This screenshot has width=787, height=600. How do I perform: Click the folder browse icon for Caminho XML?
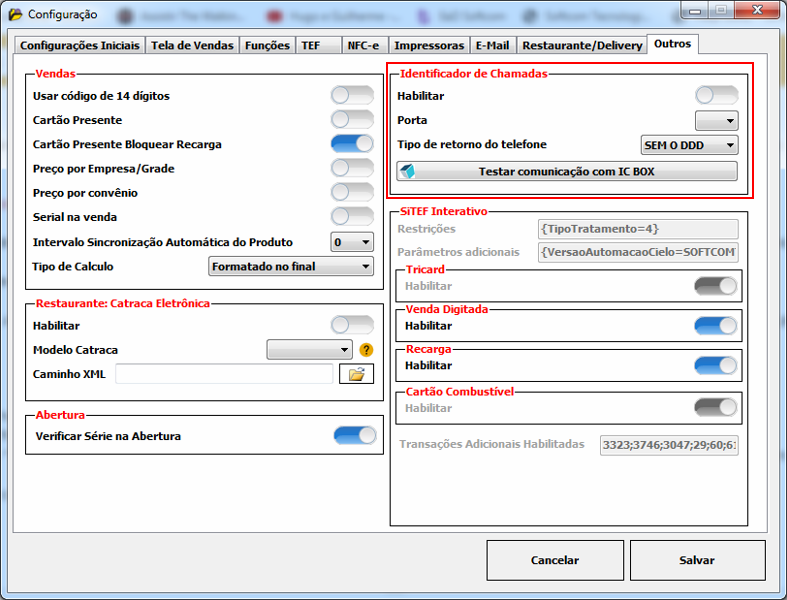tap(356, 374)
